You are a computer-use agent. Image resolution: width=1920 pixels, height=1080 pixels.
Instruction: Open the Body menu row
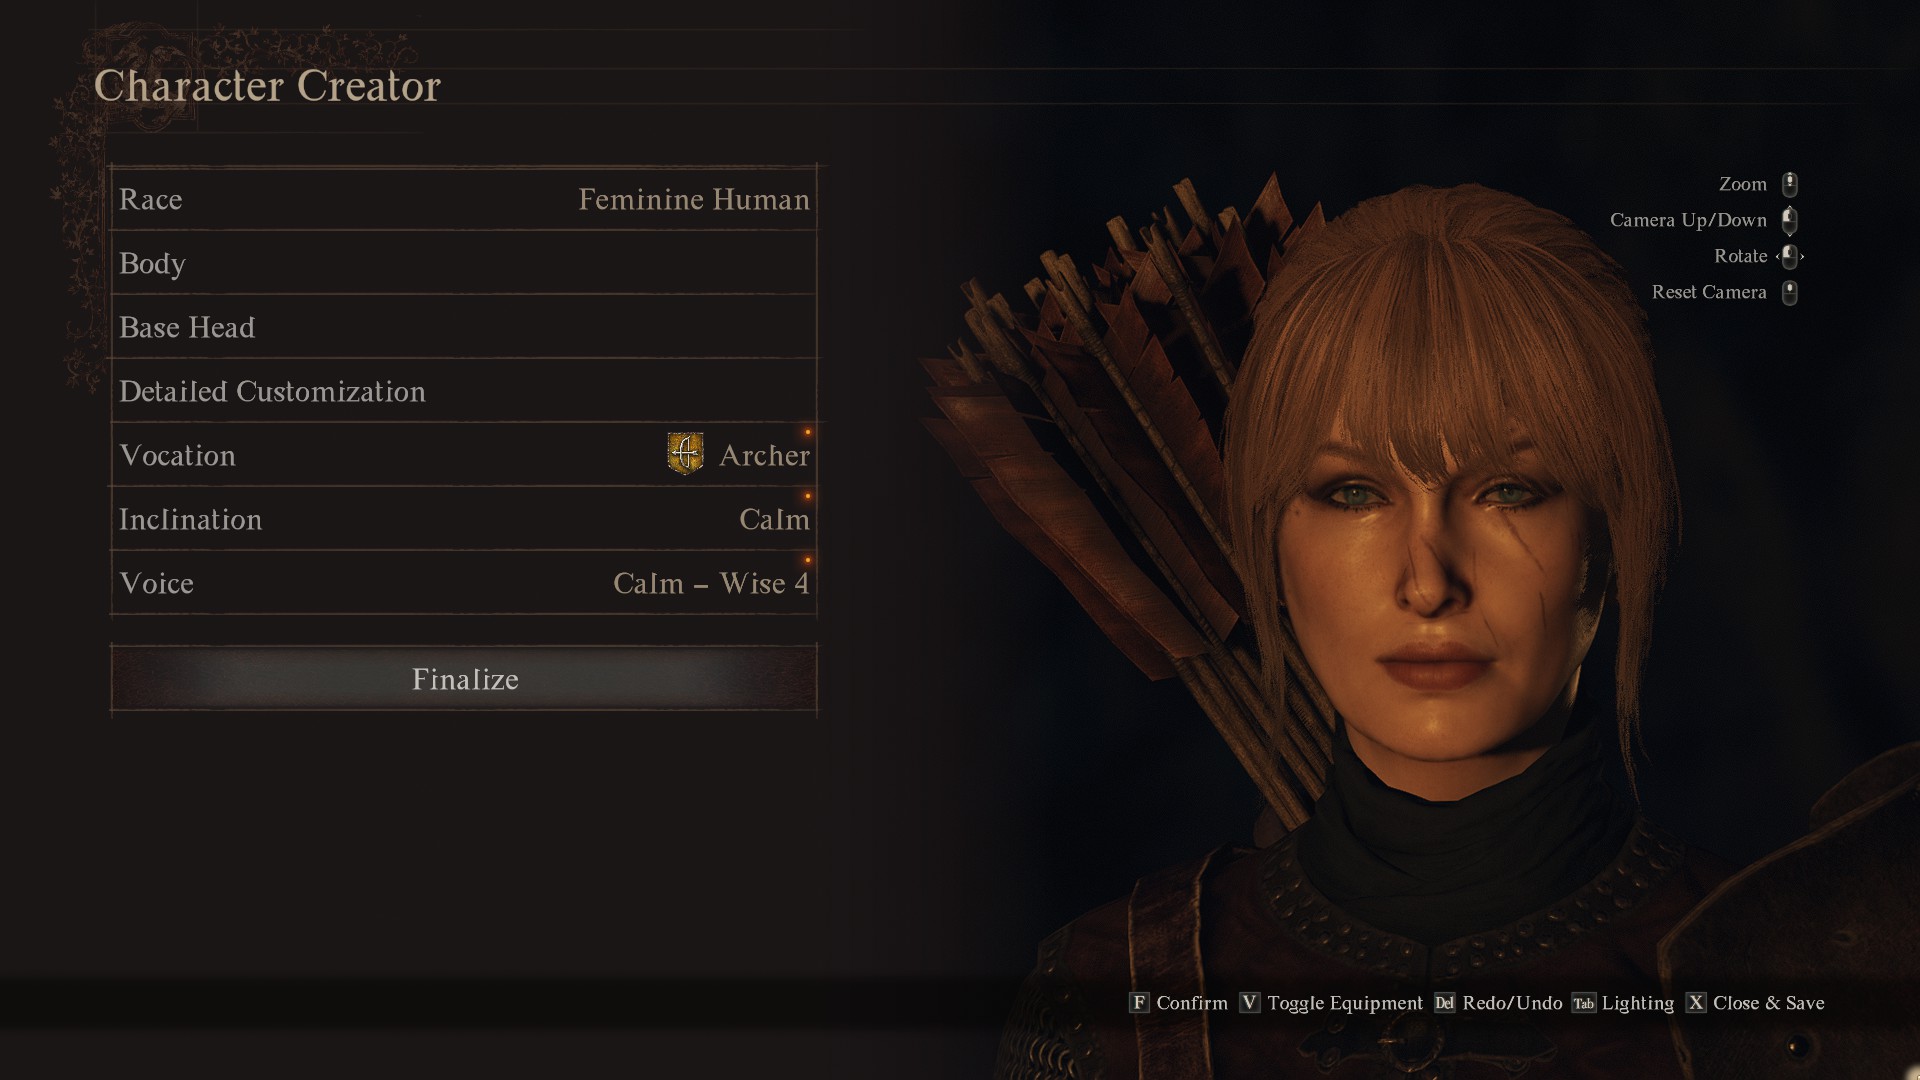[x=464, y=263]
